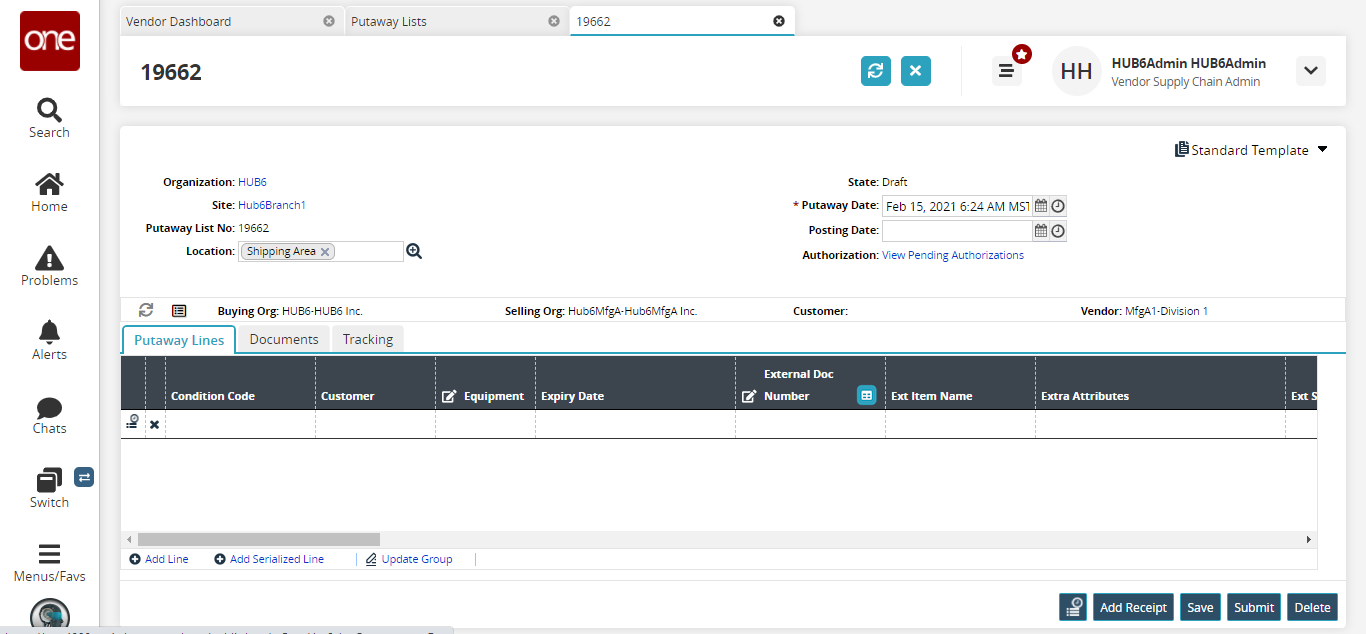Screen dimensions: 1366x634
Task: Click the Location lookup magnifier icon
Action: [414, 252]
